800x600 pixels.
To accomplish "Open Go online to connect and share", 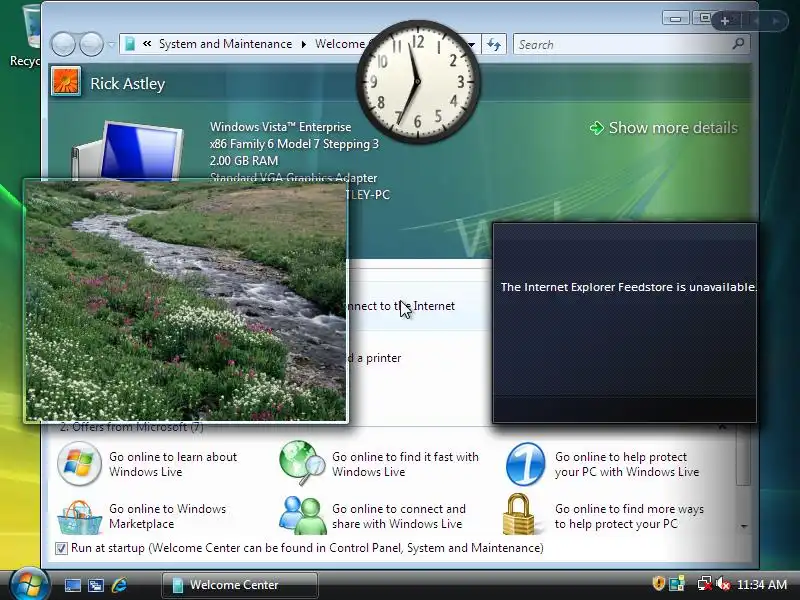I will coord(398,516).
